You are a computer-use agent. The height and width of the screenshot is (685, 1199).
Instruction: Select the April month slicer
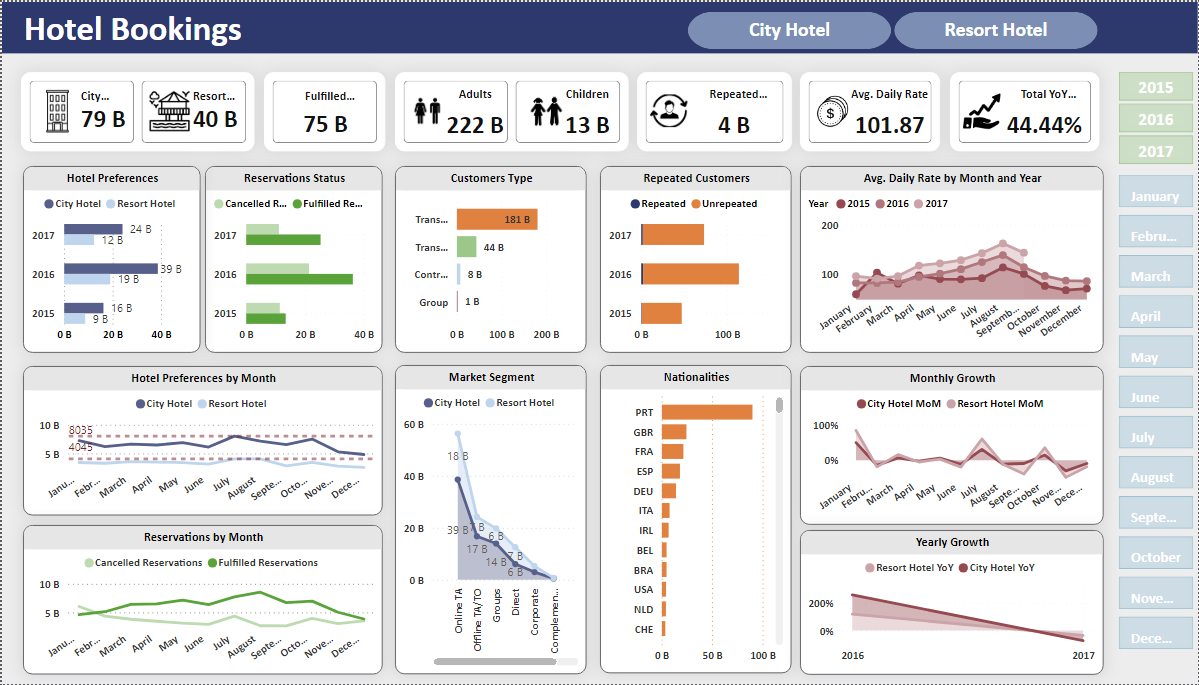[1155, 311]
